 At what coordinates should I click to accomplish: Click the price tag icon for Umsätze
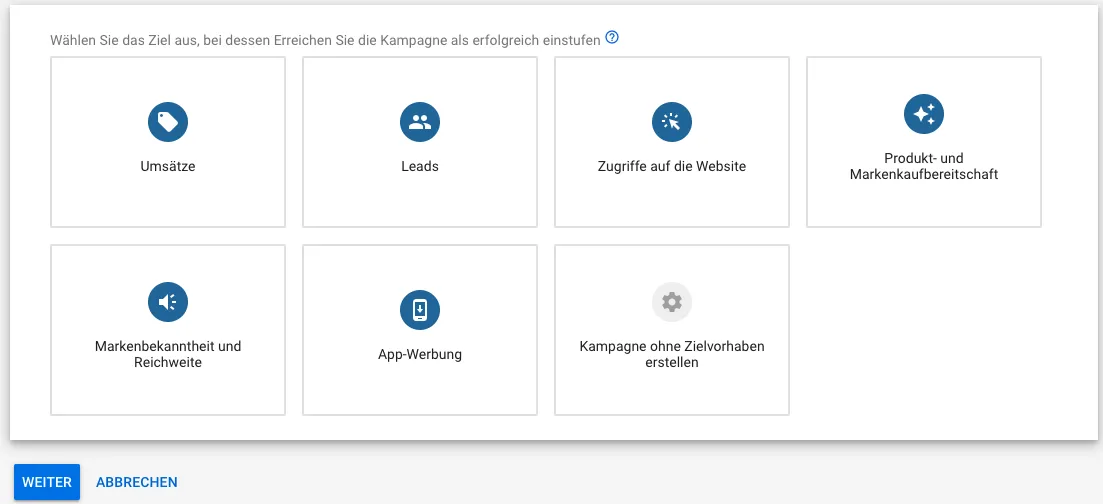click(168, 122)
